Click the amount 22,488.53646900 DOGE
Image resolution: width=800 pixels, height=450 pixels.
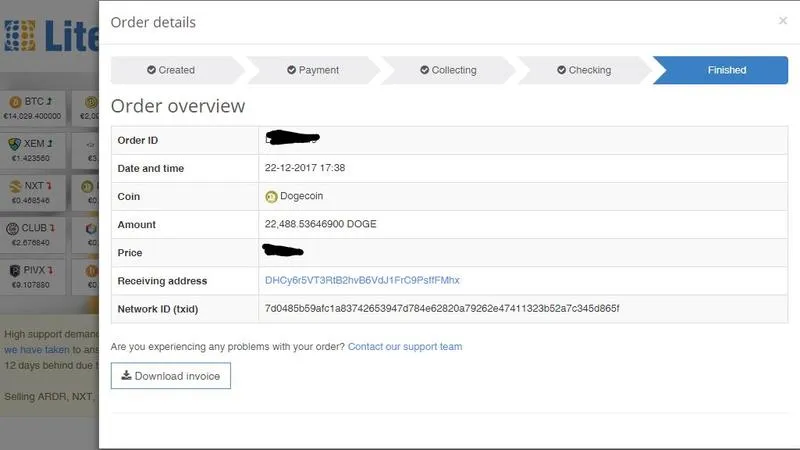click(320, 224)
